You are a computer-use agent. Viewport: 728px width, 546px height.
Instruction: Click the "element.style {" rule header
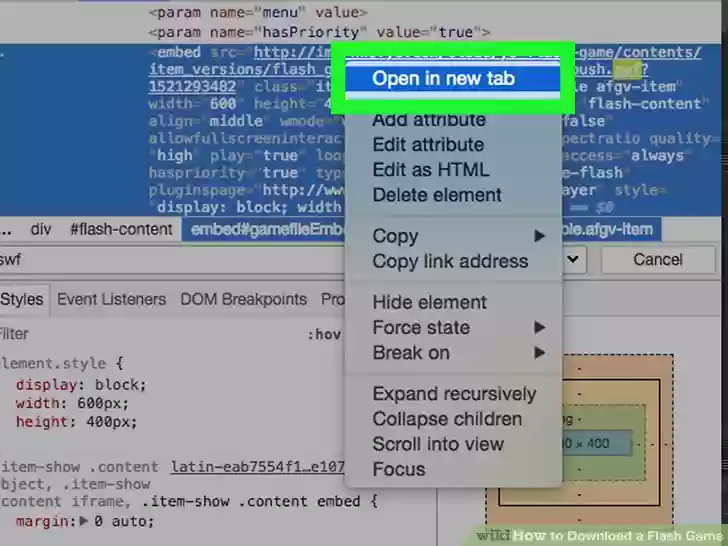(x=62, y=364)
